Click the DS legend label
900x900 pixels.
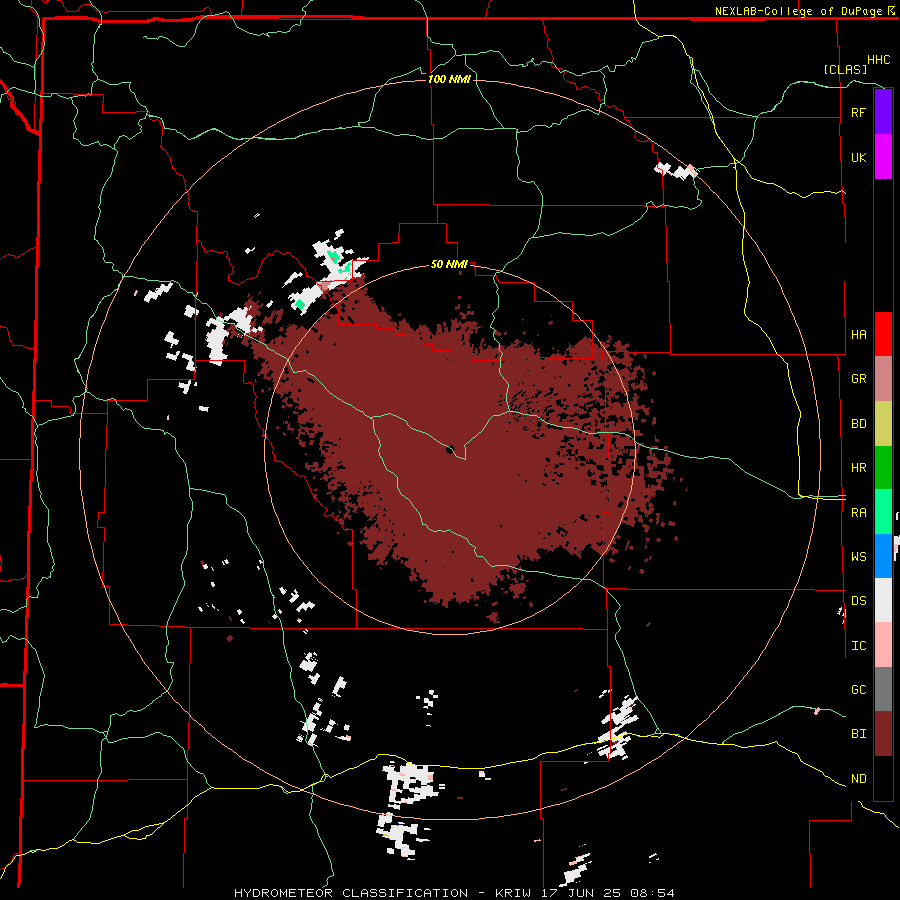(858, 600)
